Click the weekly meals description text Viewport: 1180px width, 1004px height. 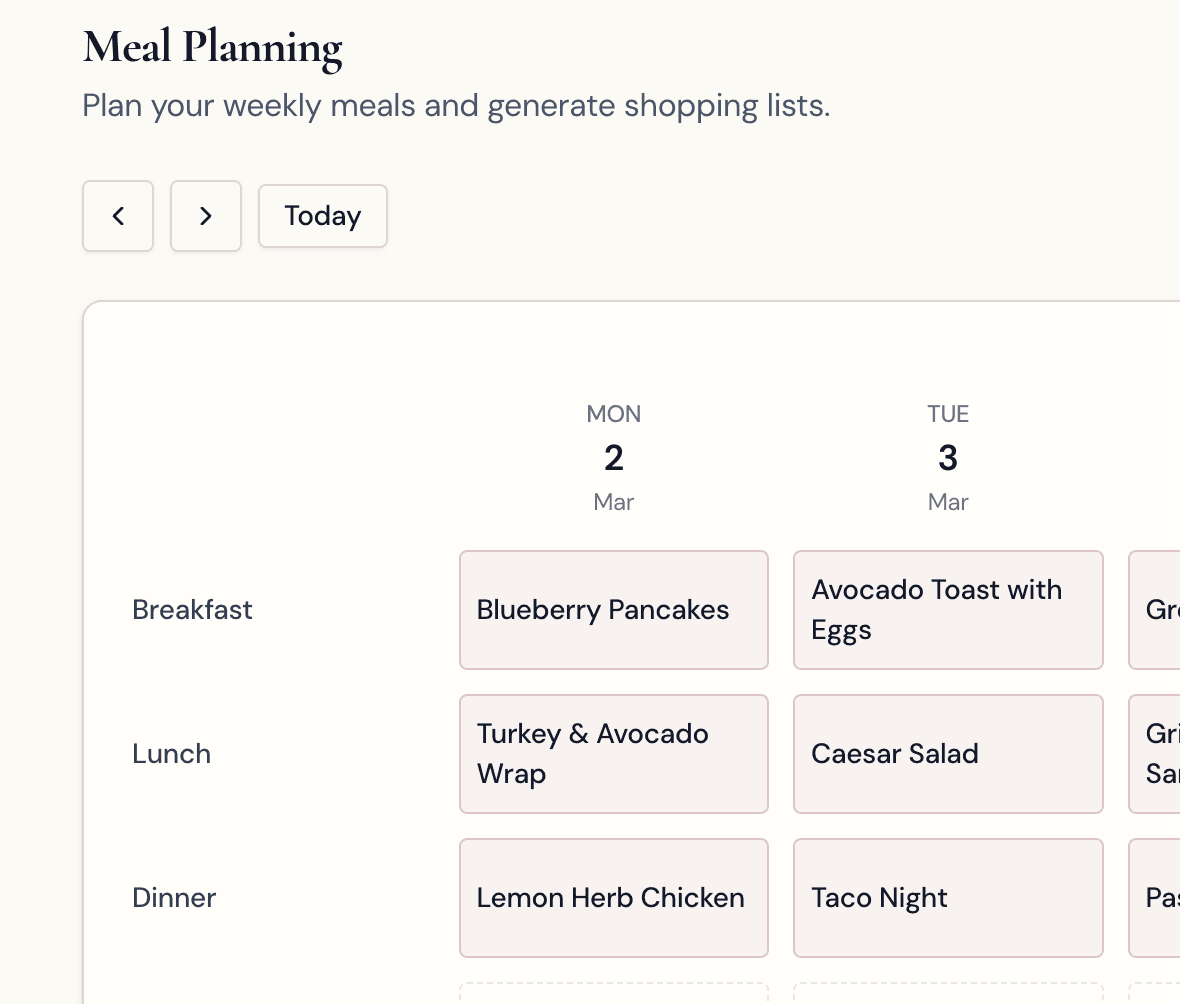coord(456,105)
